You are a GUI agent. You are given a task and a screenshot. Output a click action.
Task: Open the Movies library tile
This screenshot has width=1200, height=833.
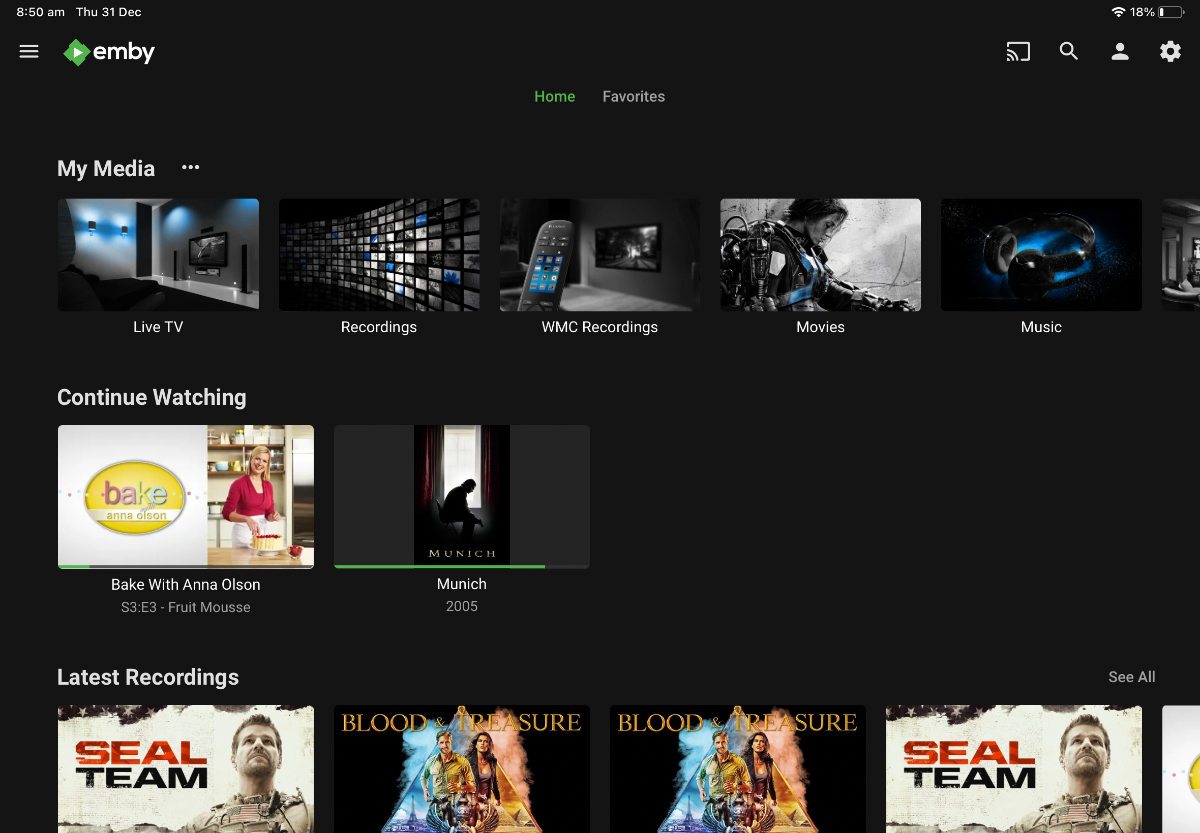(820, 255)
